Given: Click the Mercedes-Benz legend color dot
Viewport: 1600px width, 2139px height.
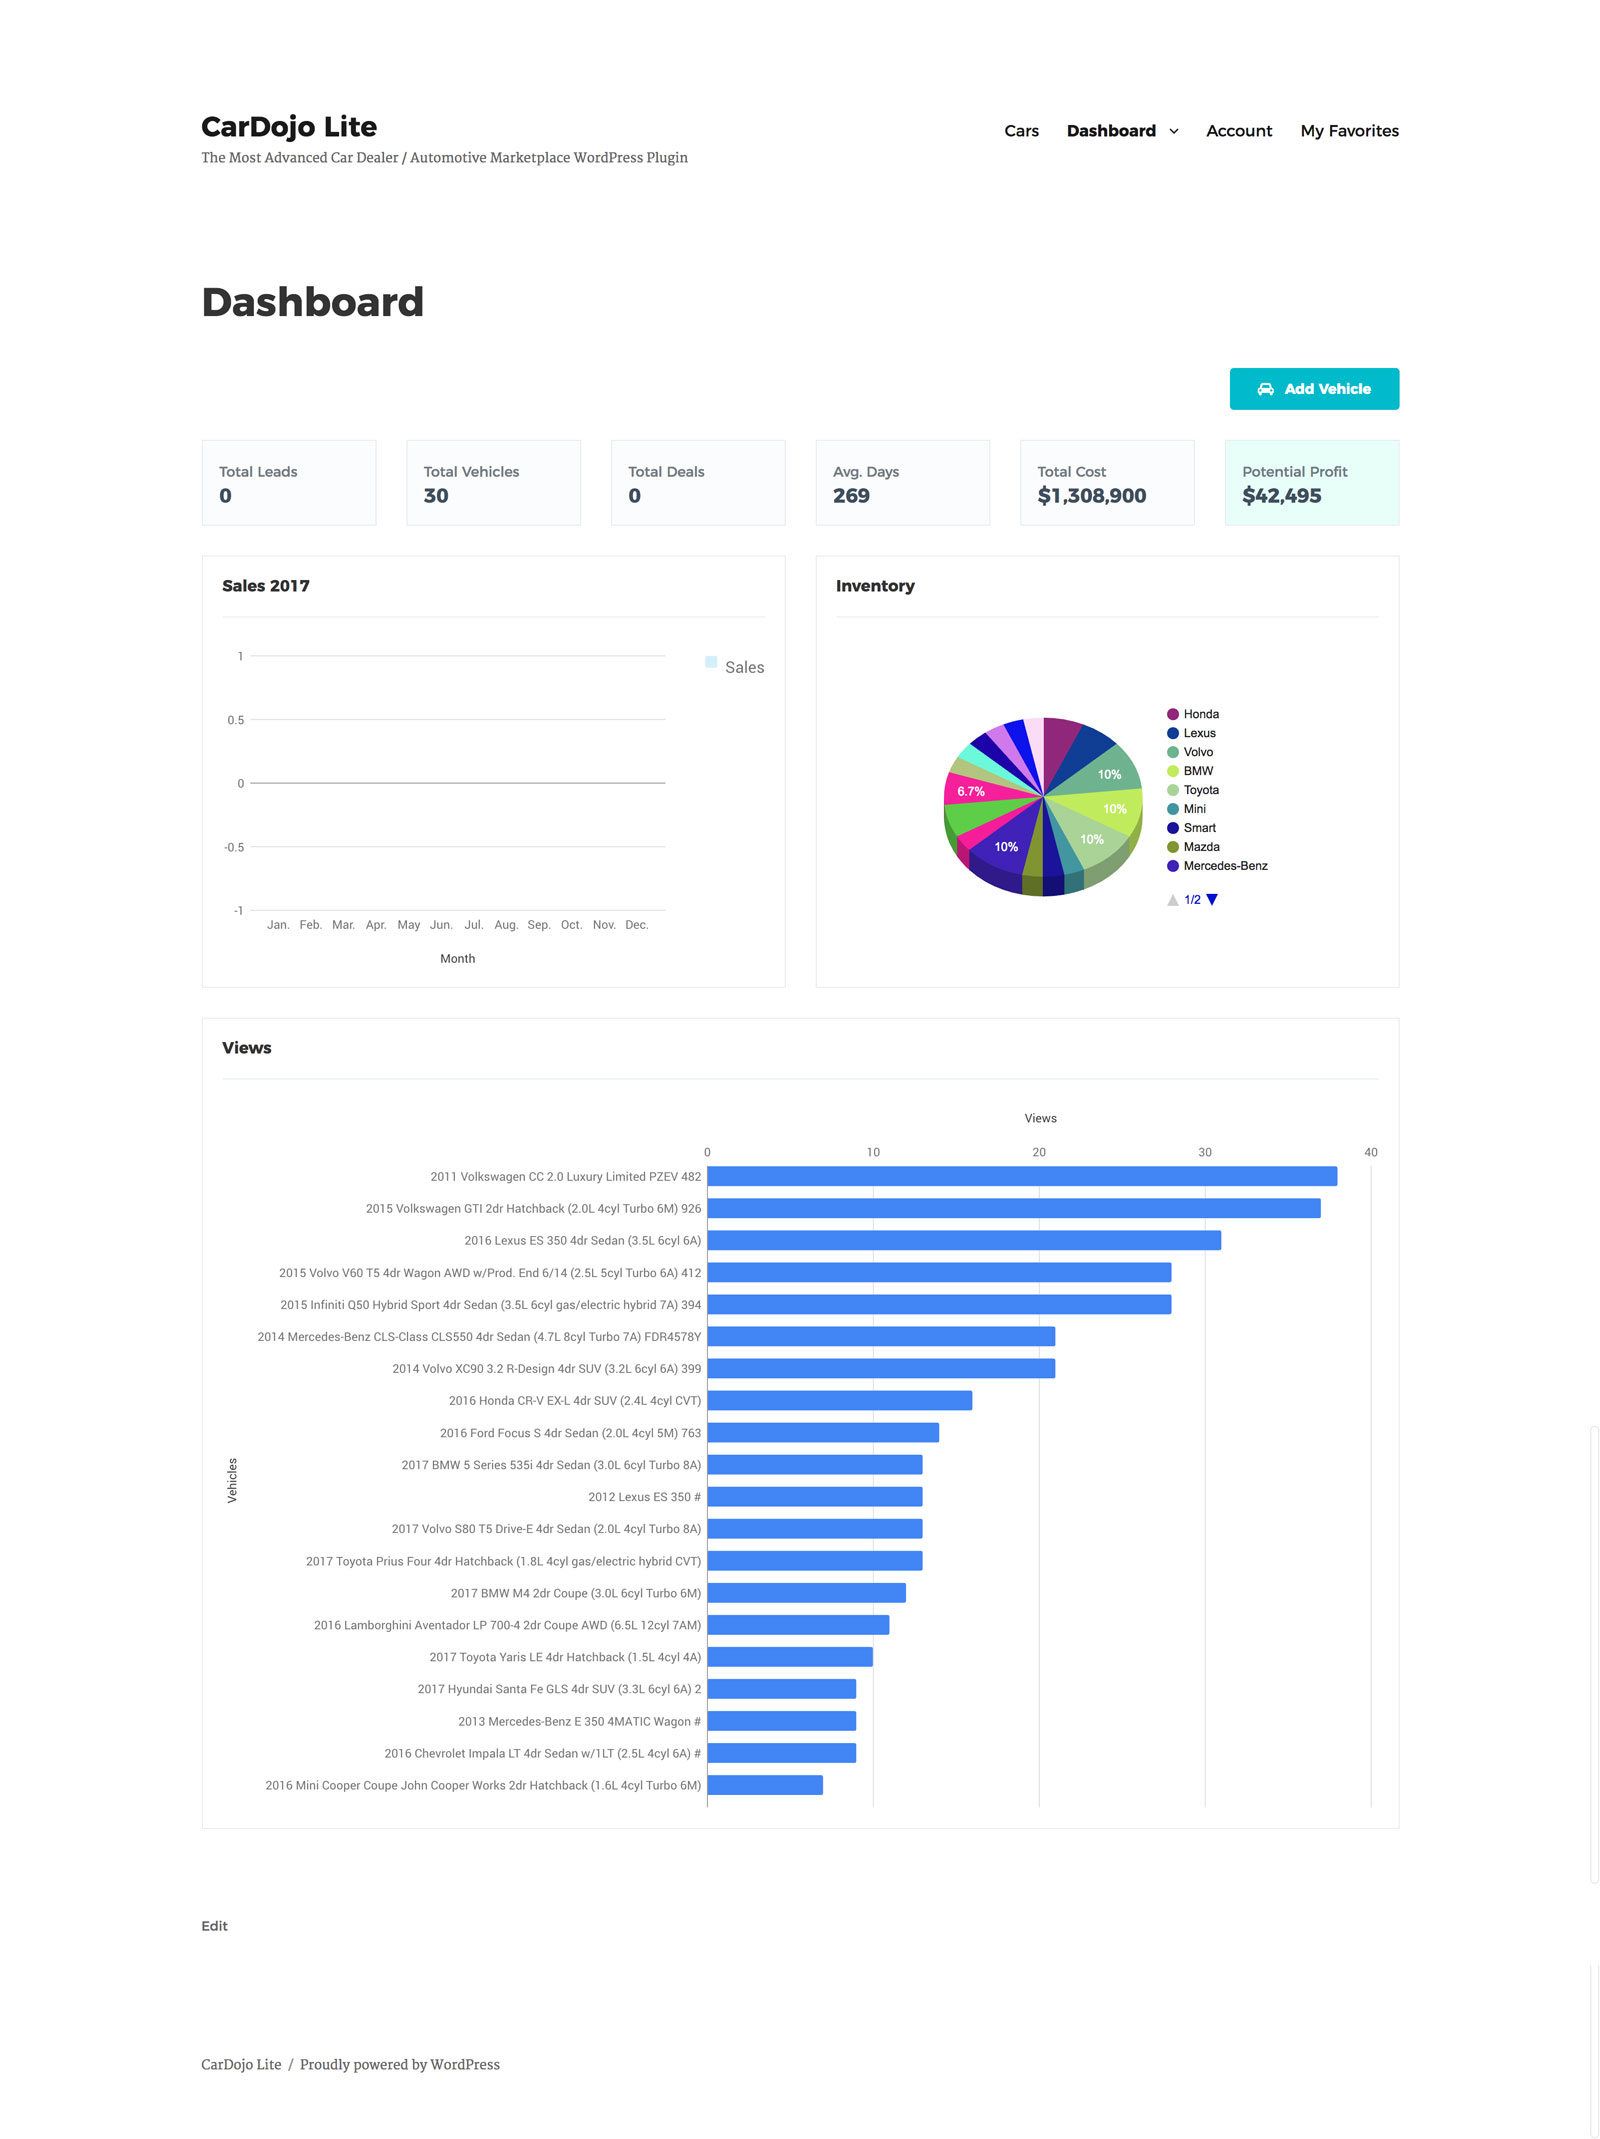Looking at the screenshot, I should coord(1173,866).
